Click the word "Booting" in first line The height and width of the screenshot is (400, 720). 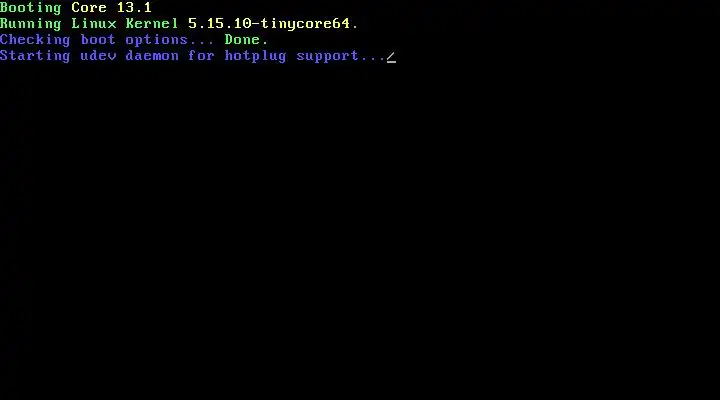coord(31,8)
